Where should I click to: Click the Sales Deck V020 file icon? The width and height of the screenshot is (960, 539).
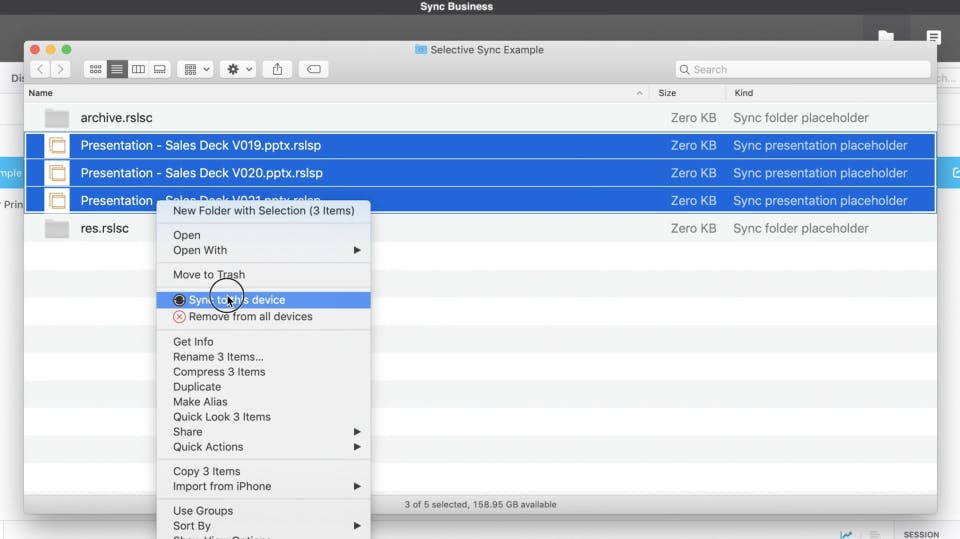pyautogui.click(x=58, y=173)
